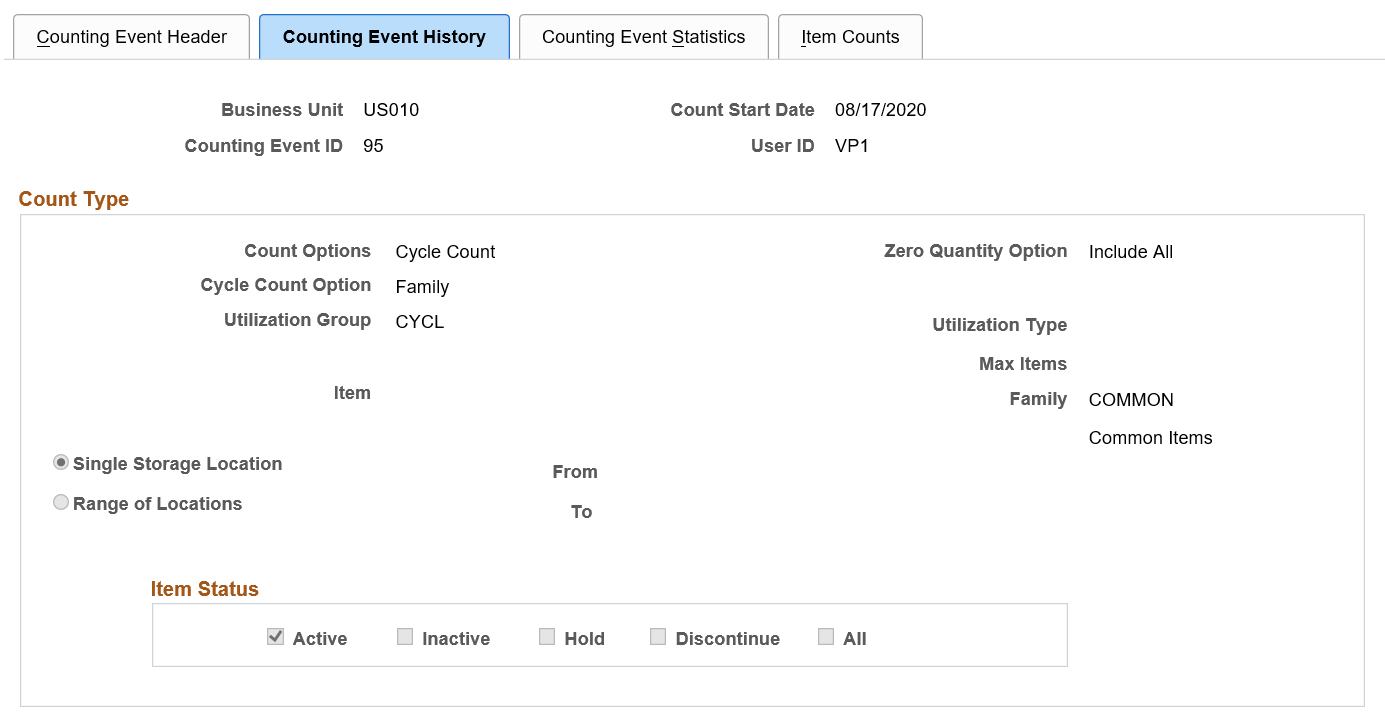Select the Item Counts tab
Image resolution: width=1385 pixels, height=726 pixels.
[849, 36]
